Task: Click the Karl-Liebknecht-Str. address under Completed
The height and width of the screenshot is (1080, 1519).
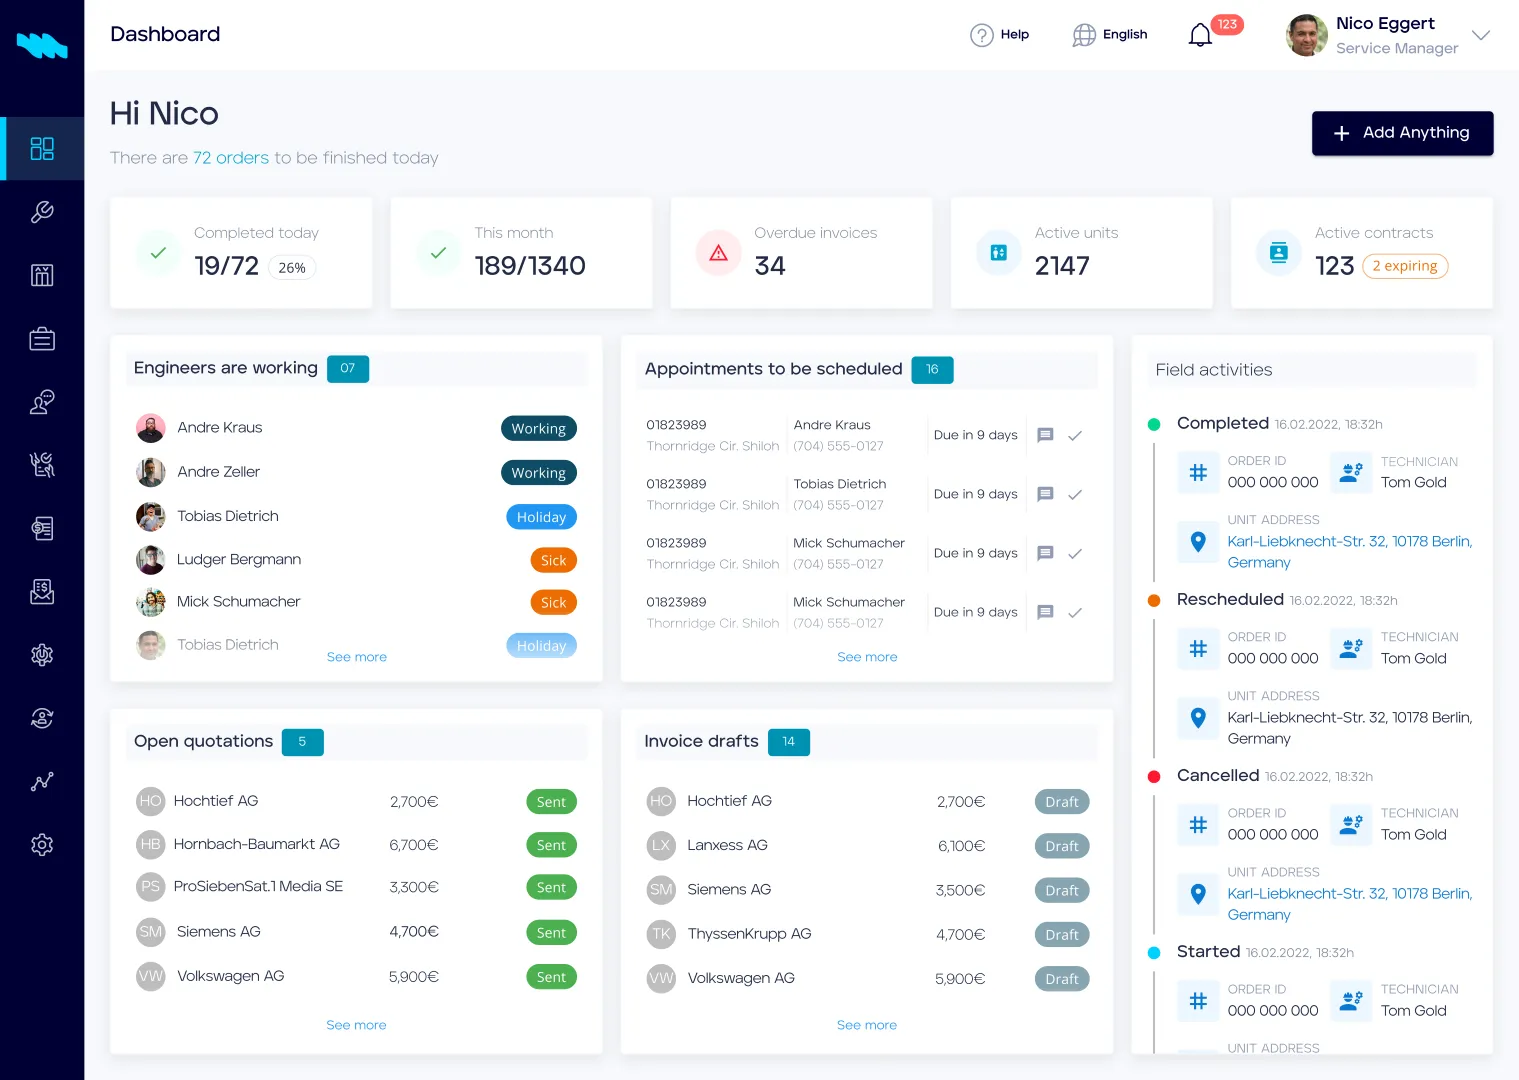Action: pyautogui.click(x=1349, y=551)
